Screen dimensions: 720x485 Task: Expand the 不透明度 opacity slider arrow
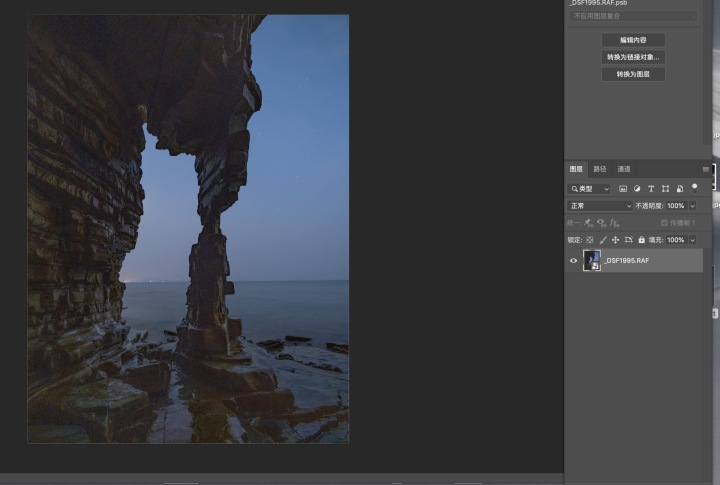pyautogui.click(x=693, y=206)
